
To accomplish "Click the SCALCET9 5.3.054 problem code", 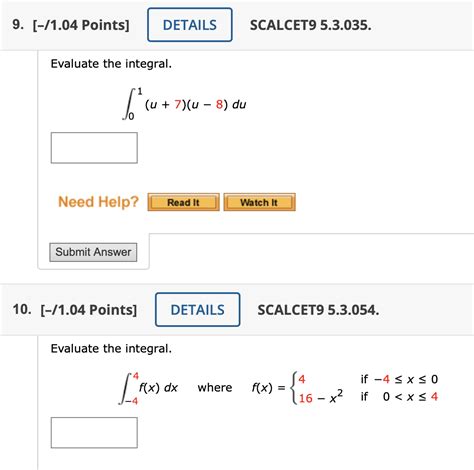I will 318,310.
